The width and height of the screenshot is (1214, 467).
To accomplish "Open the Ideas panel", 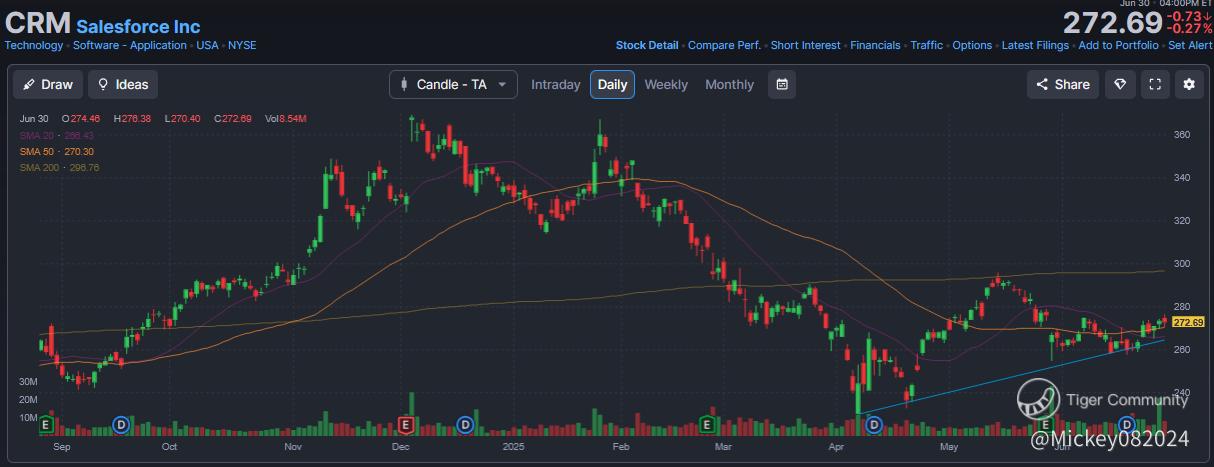I will (123, 84).
